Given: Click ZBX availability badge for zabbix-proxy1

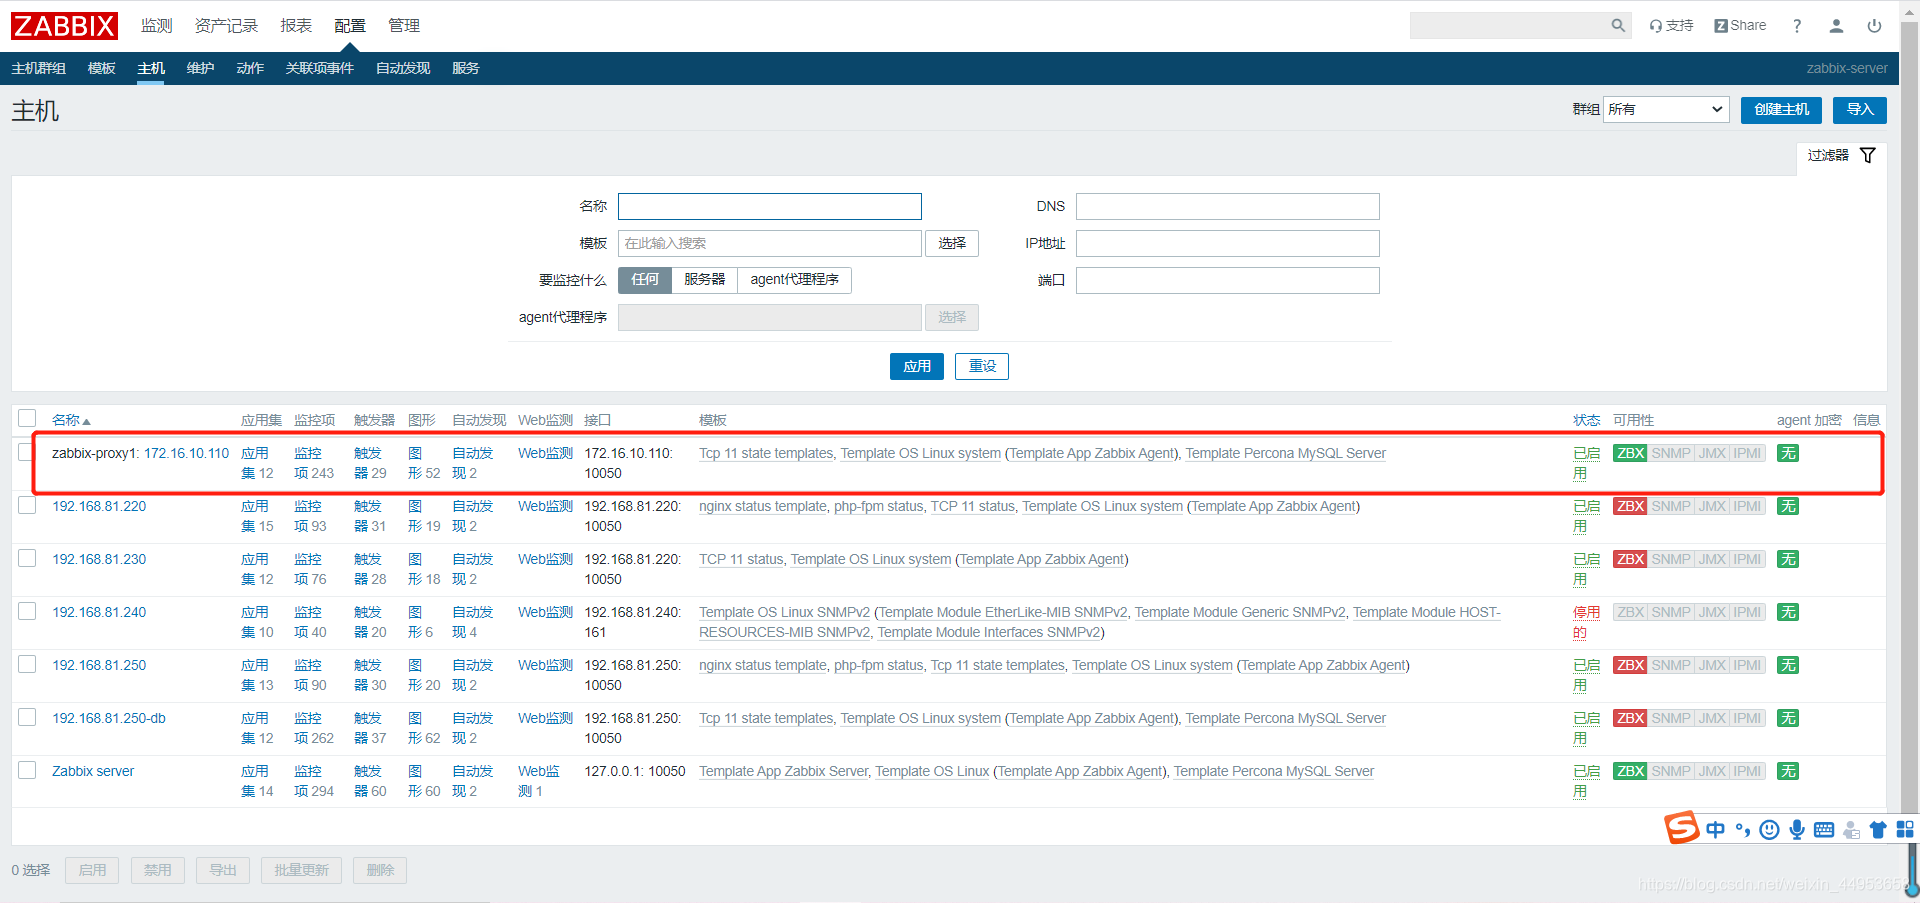Looking at the screenshot, I should (x=1630, y=453).
